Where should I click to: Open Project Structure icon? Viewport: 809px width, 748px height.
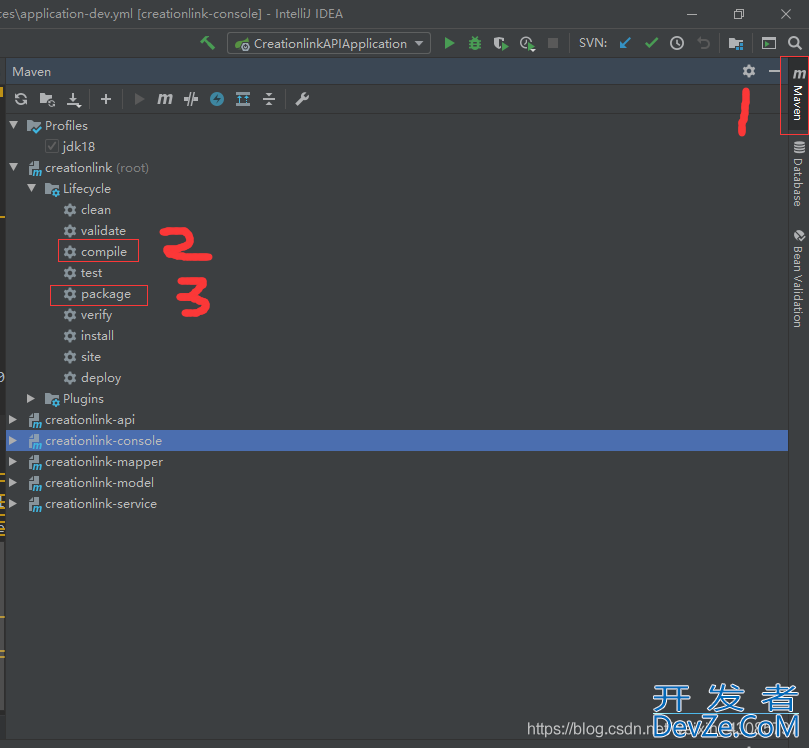[x=736, y=43]
